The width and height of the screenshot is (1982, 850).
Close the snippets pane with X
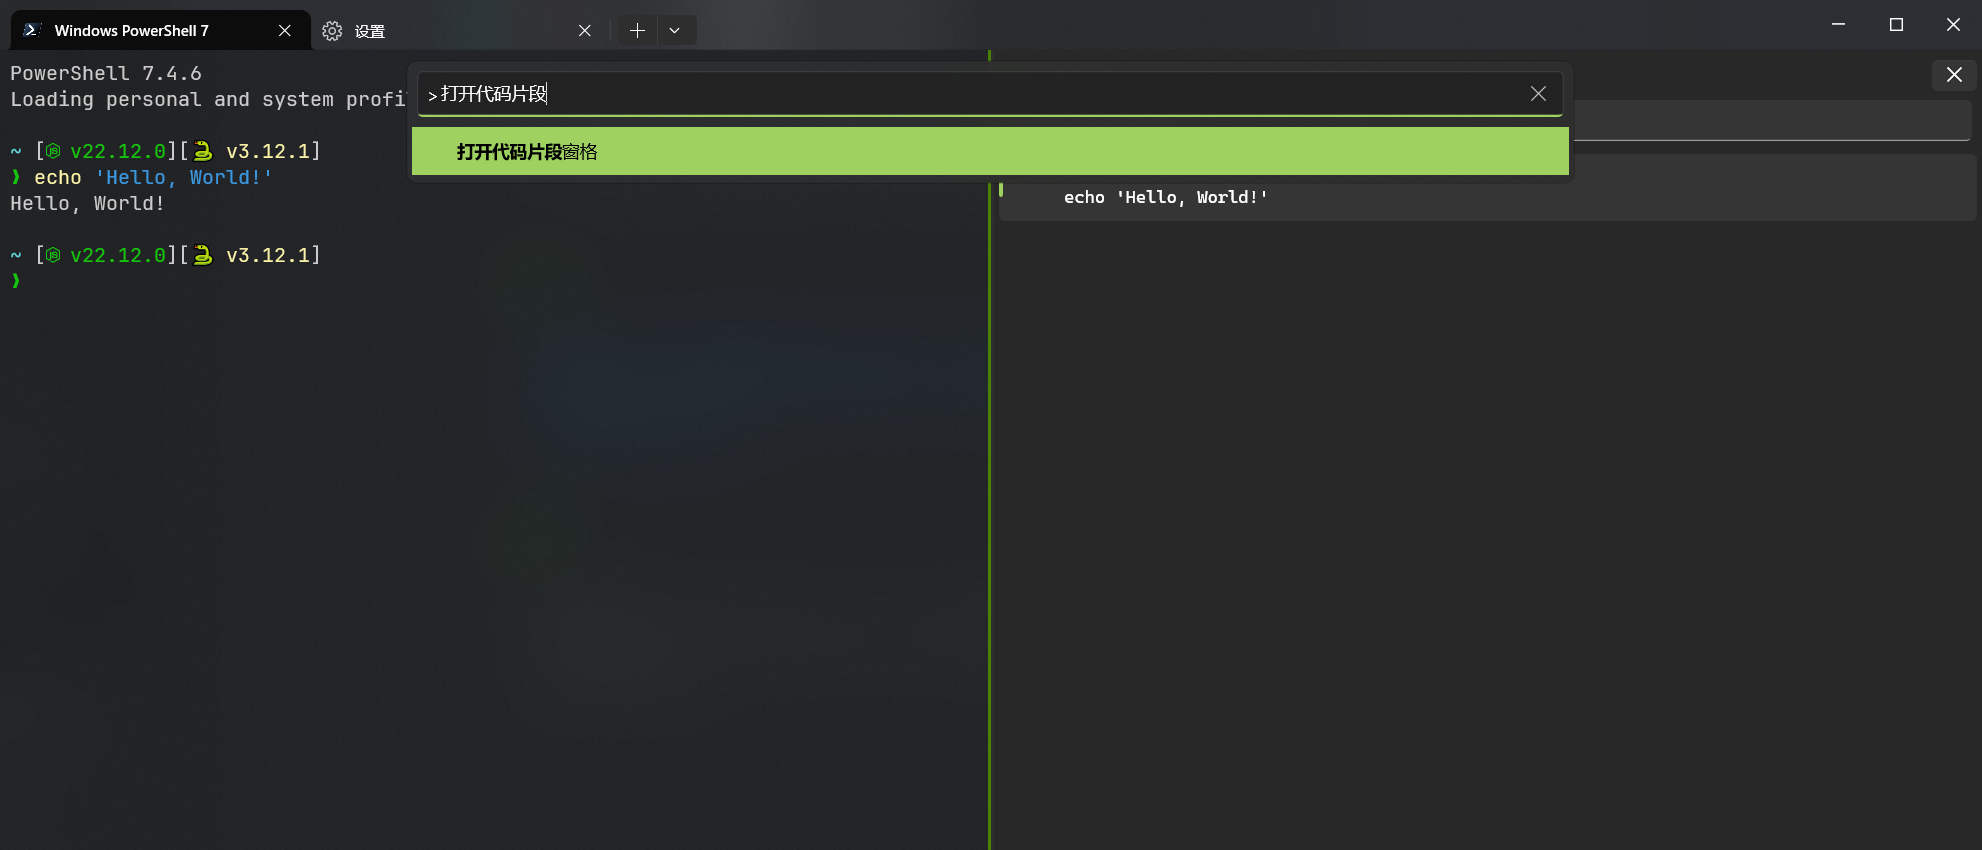[x=1954, y=75]
